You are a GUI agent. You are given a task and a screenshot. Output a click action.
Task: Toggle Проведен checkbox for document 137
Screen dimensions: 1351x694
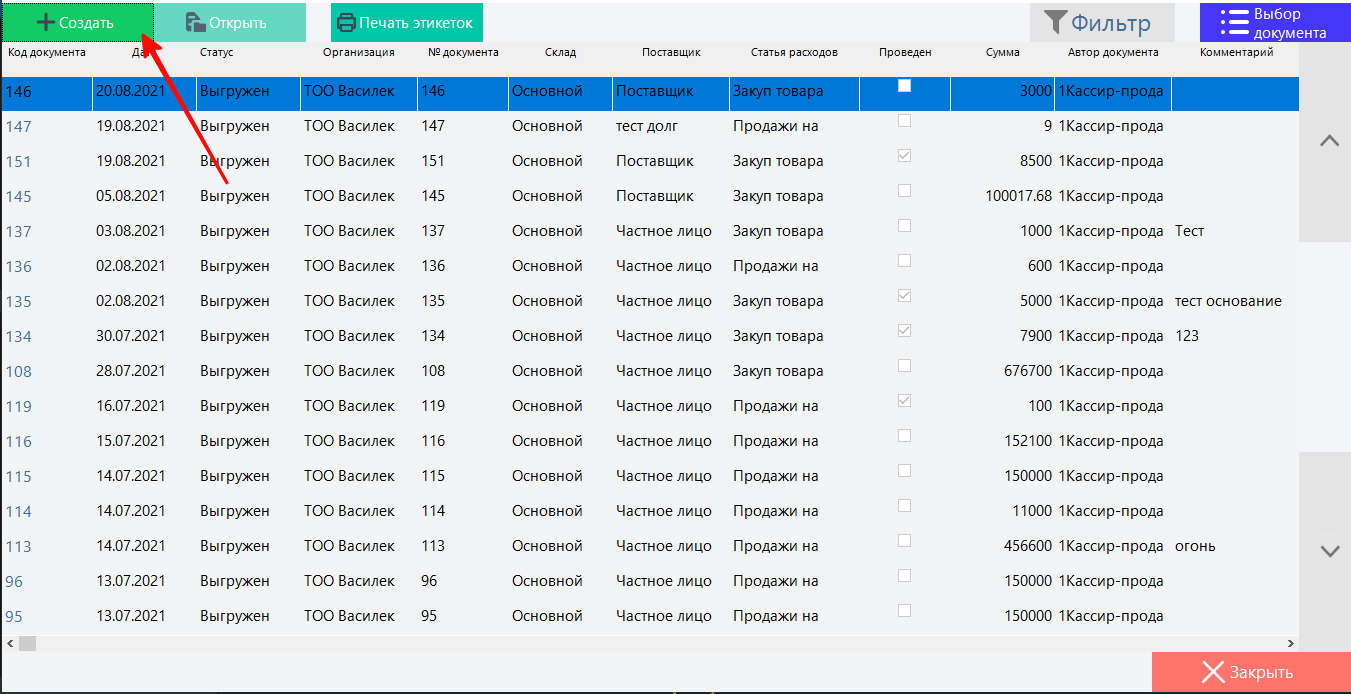coord(905,226)
